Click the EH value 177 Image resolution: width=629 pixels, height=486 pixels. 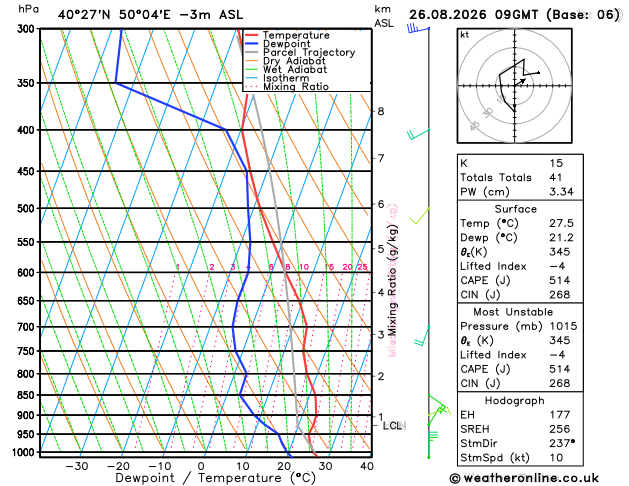(x=560, y=415)
